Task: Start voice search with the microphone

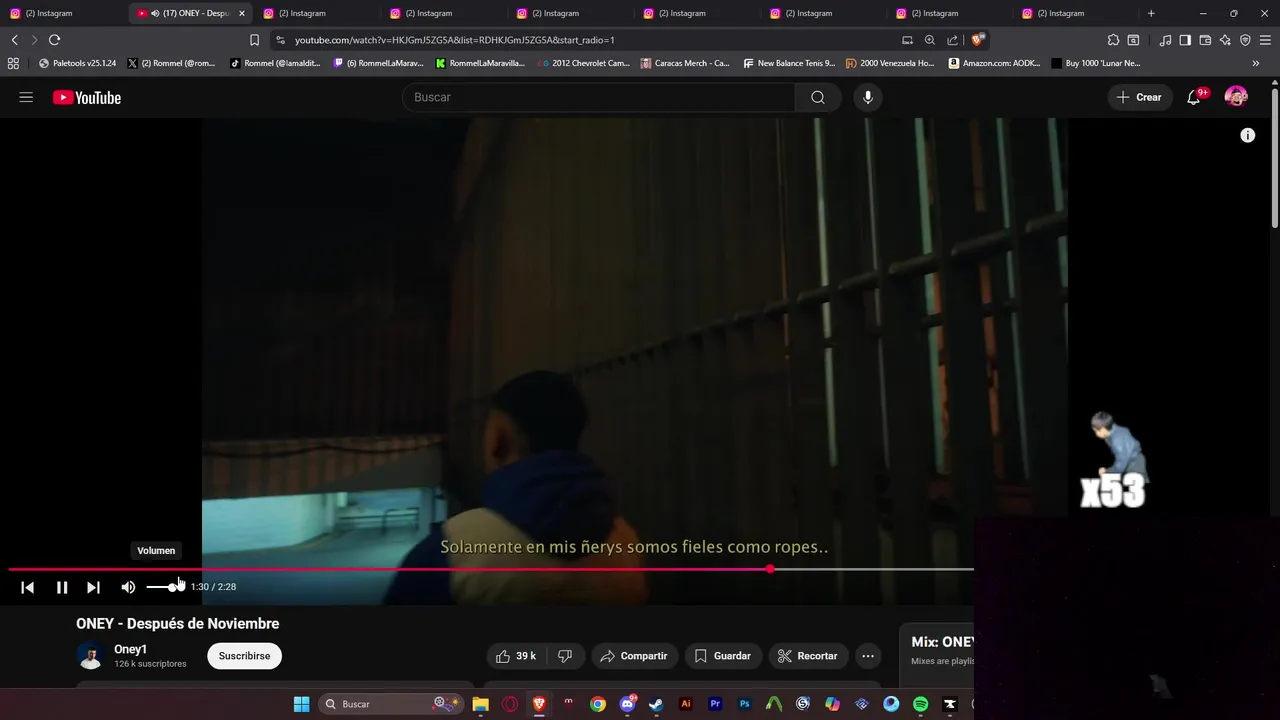Action: point(868,97)
